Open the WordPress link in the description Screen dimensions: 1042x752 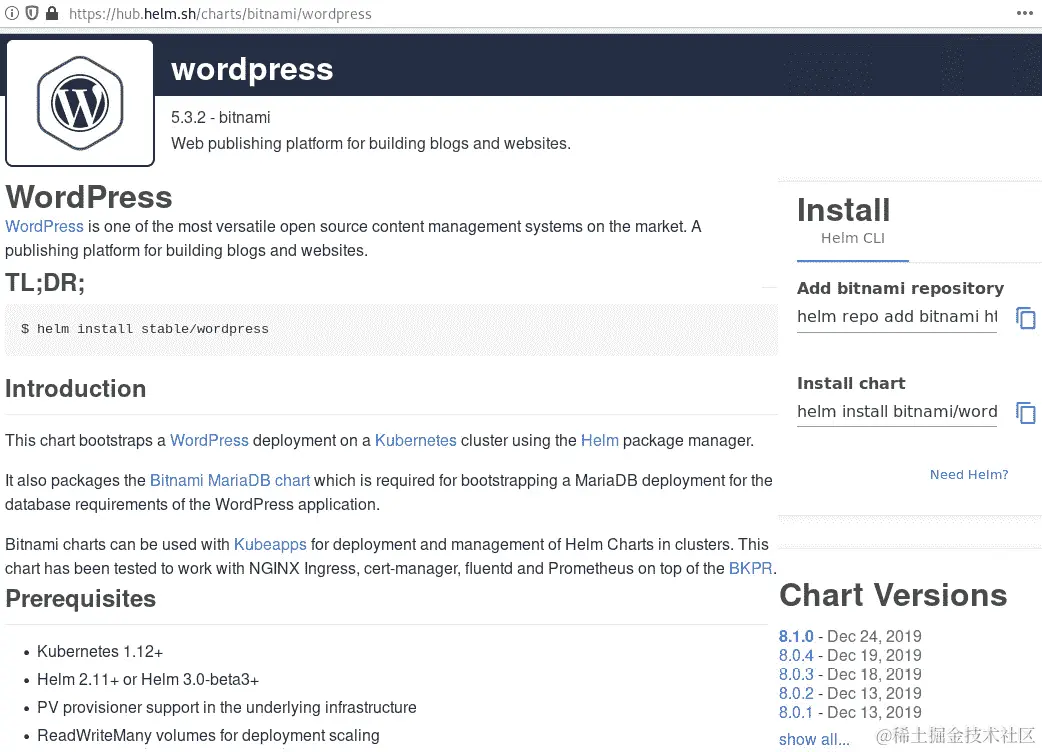pyautogui.click(x=44, y=226)
